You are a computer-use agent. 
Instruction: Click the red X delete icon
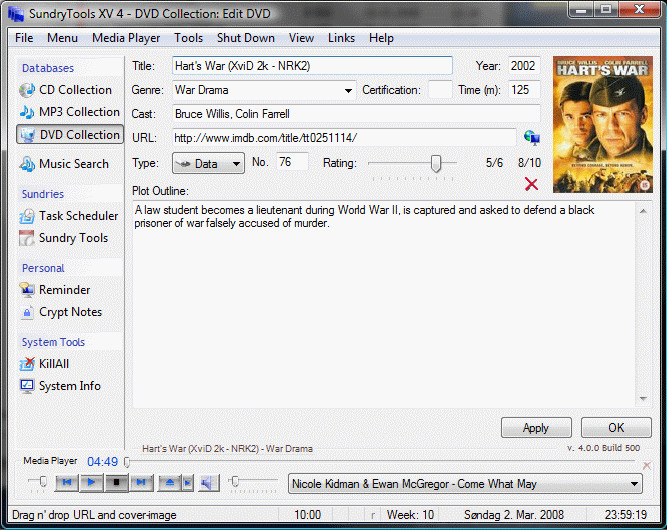[531, 184]
